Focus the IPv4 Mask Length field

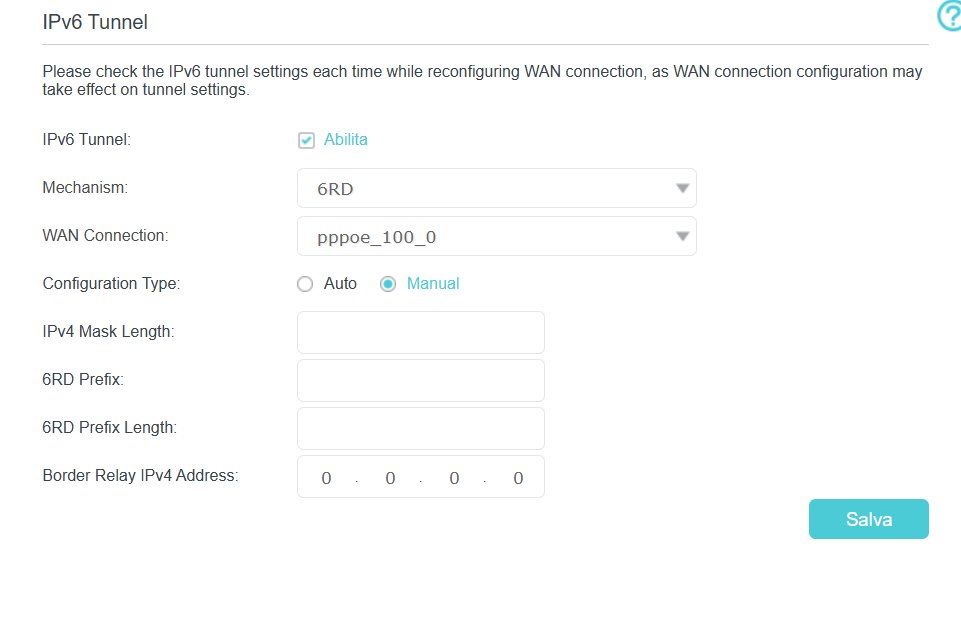tap(420, 332)
